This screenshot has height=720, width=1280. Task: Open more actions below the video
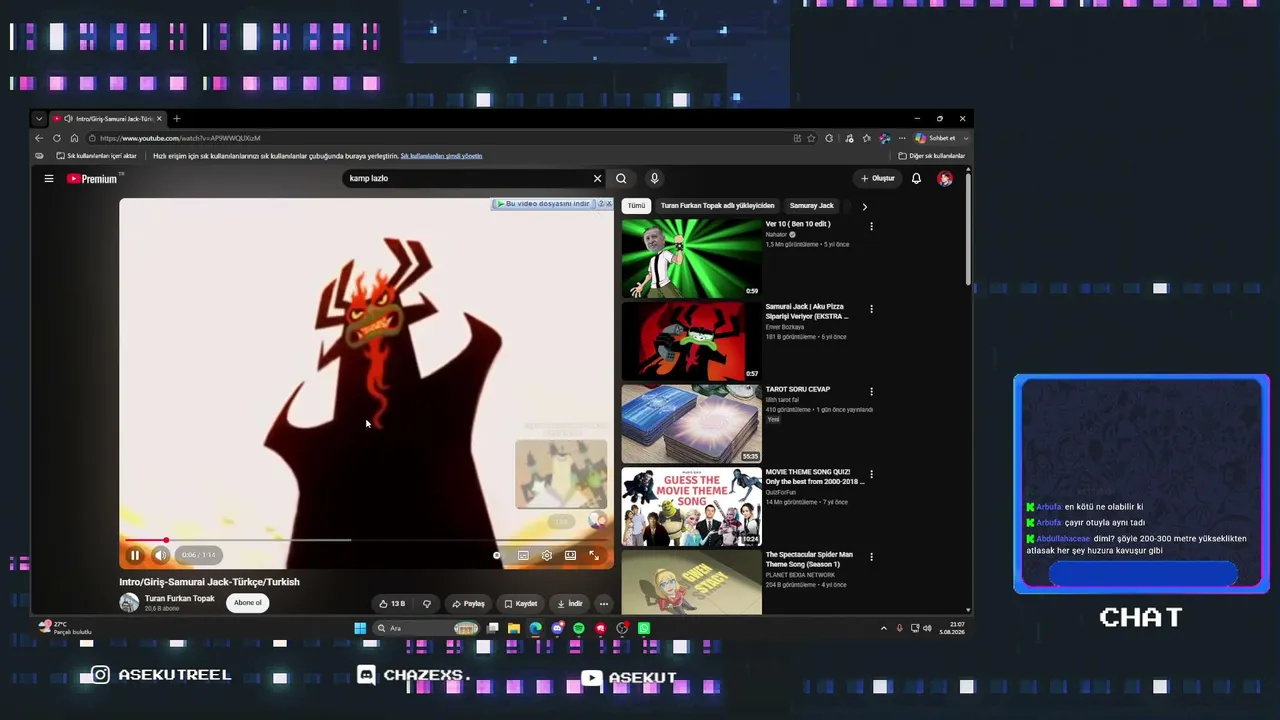(603, 604)
